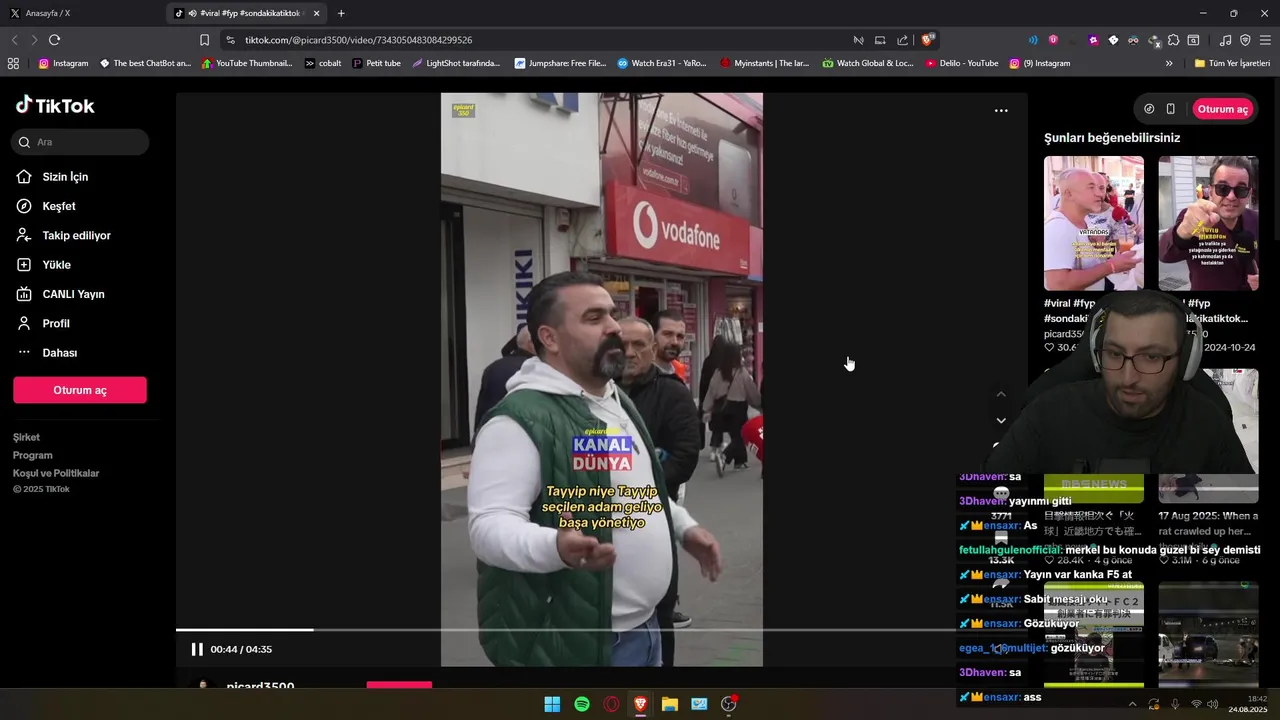Open Program footer link

(x=33, y=455)
